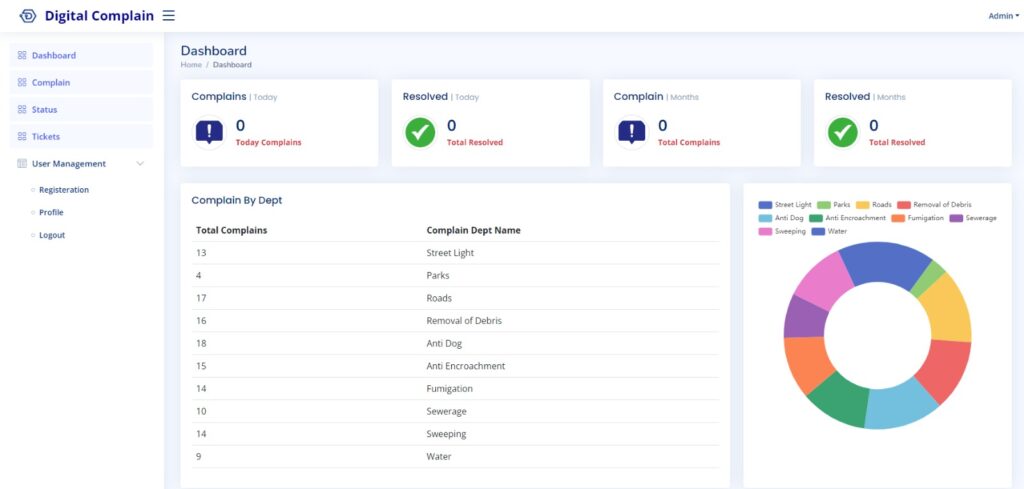Click the Logout submenu link

[x=52, y=235]
